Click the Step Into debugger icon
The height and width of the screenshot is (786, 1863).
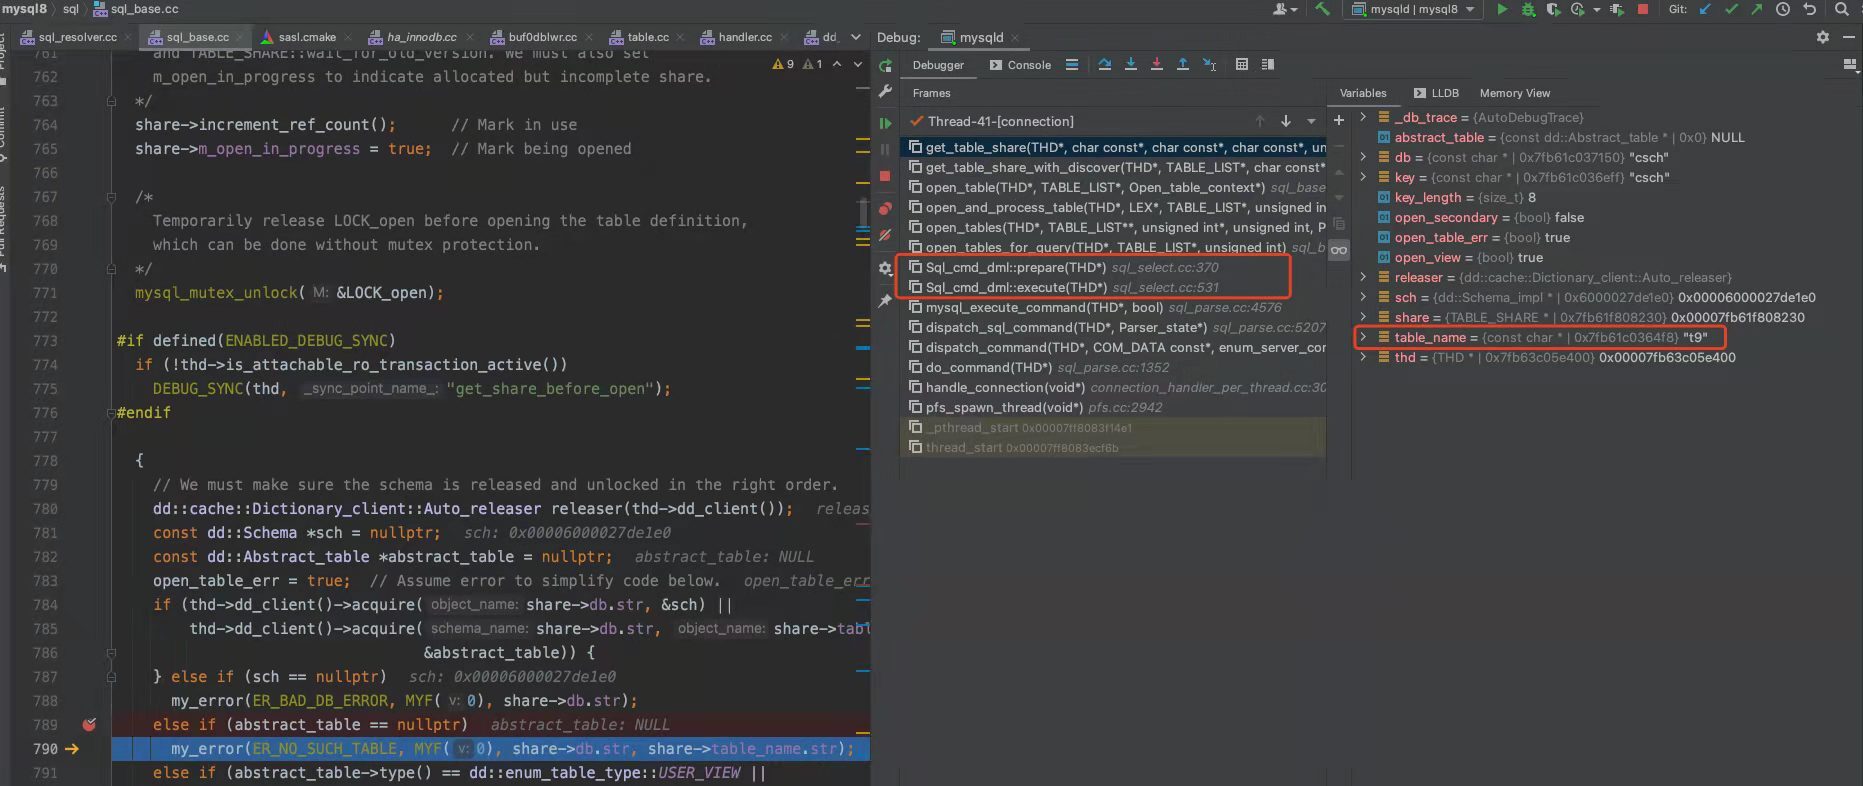coord(1130,65)
